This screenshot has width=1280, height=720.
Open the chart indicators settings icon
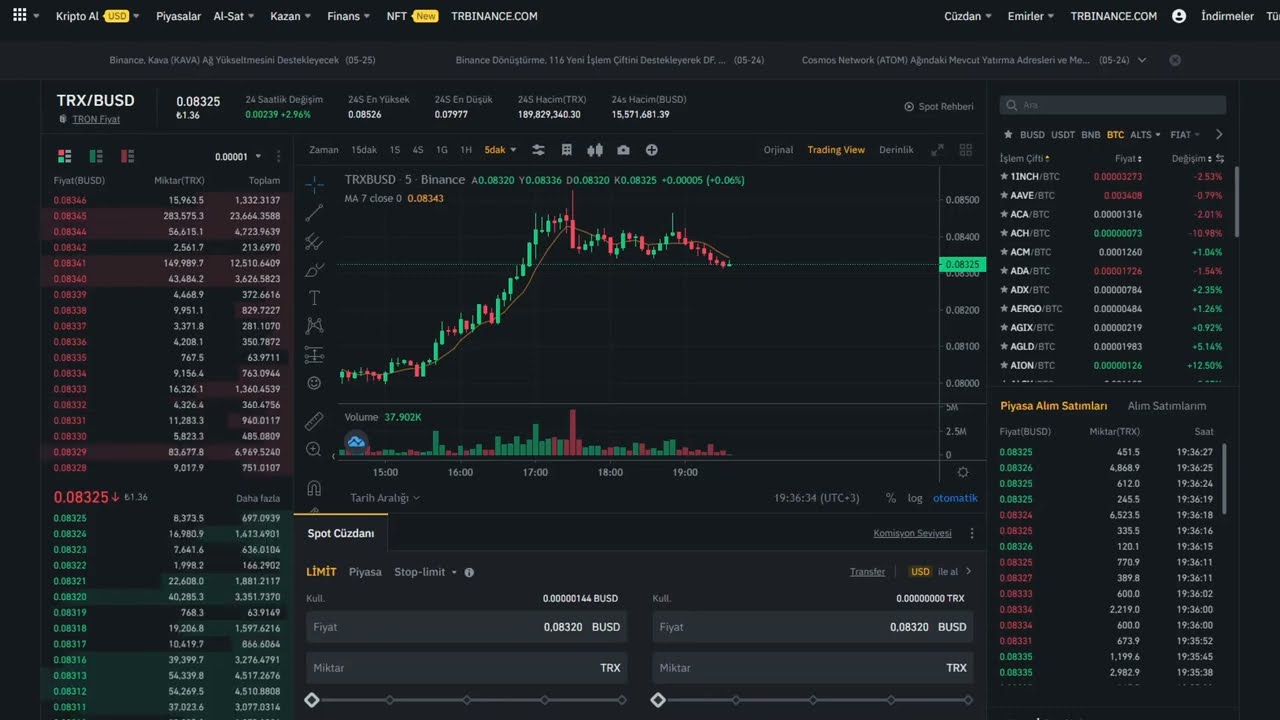coord(538,150)
